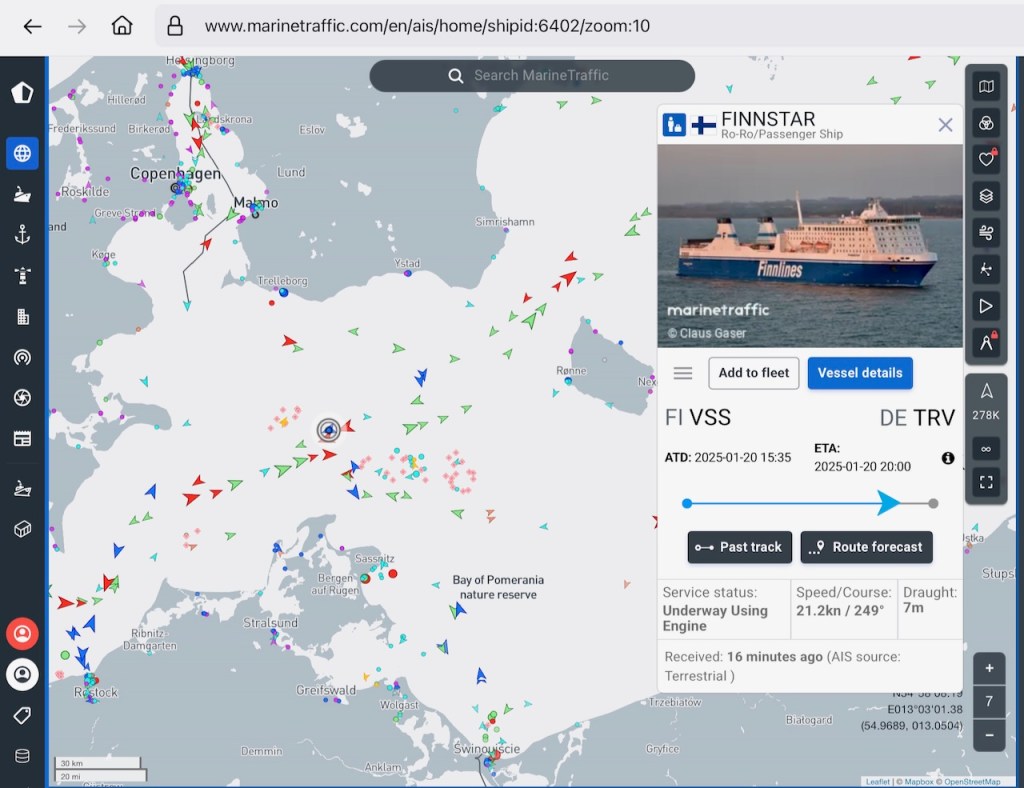Open the Live Map globe icon
This screenshot has width=1024, height=788.
coord(22,153)
